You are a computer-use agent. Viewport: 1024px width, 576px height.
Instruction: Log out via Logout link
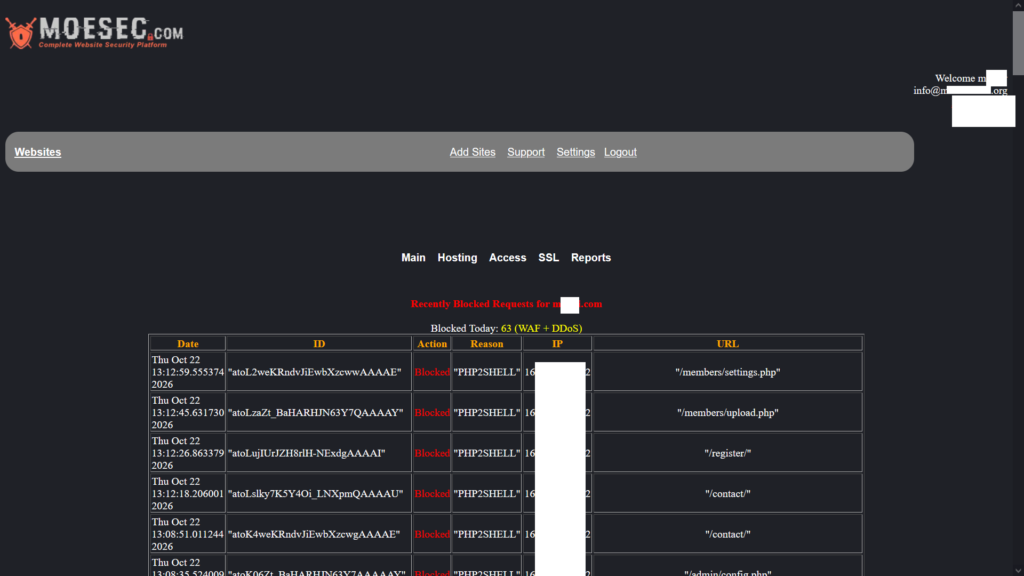(x=620, y=152)
